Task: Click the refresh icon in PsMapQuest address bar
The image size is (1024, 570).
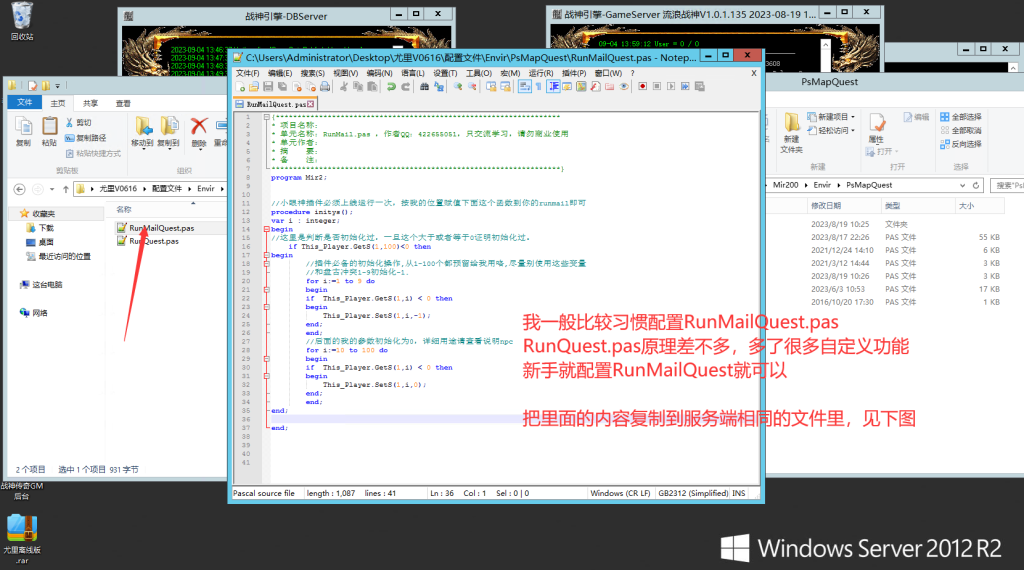Action: coord(976,185)
